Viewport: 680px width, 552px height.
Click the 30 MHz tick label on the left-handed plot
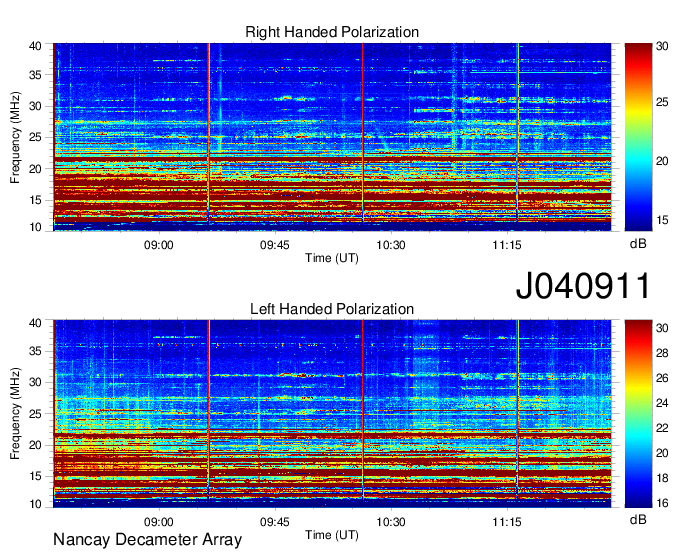pos(35,382)
